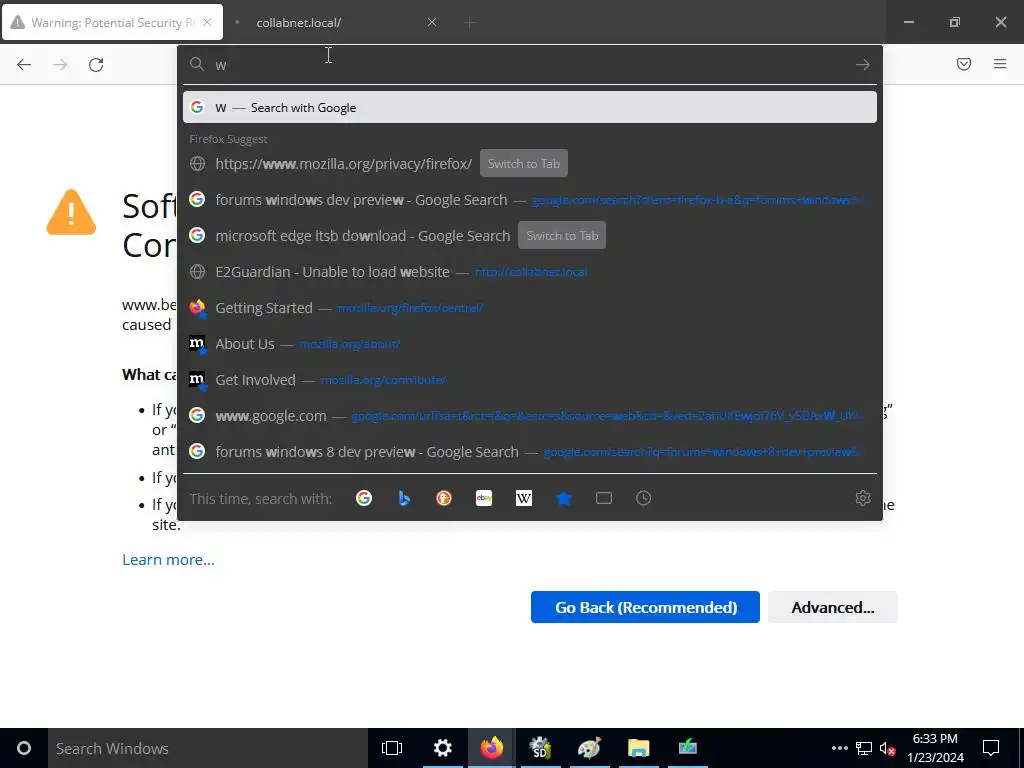The width and height of the screenshot is (1024, 768).
Task: Open the Windows Start button
Action: [x=24, y=748]
